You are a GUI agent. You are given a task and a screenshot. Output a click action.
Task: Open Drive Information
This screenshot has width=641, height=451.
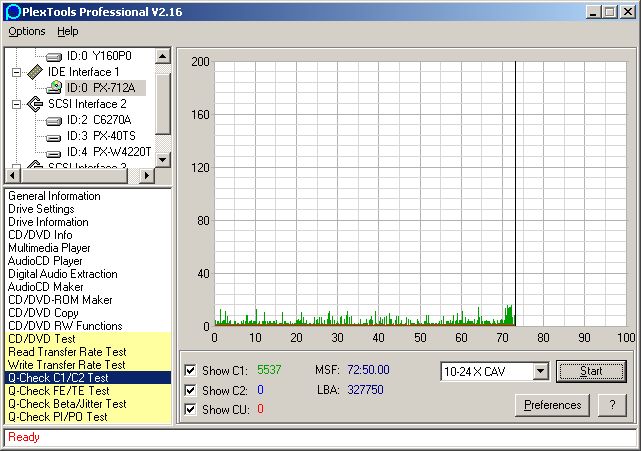click(48, 222)
